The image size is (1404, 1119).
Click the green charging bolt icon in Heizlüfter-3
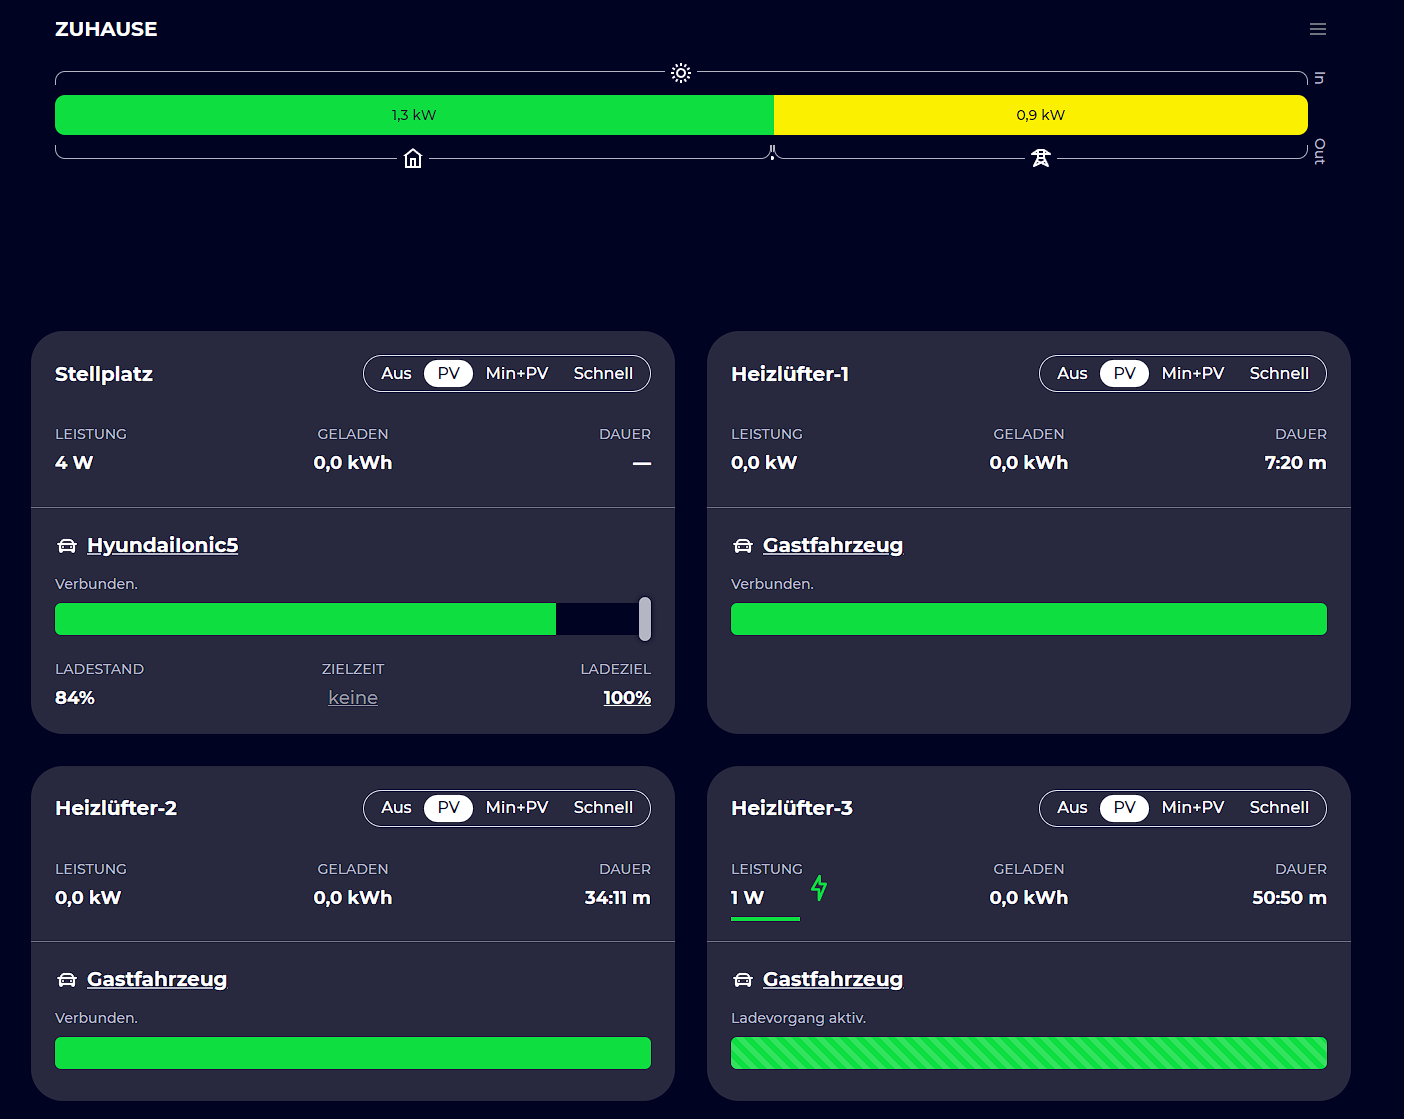(819, 887)
